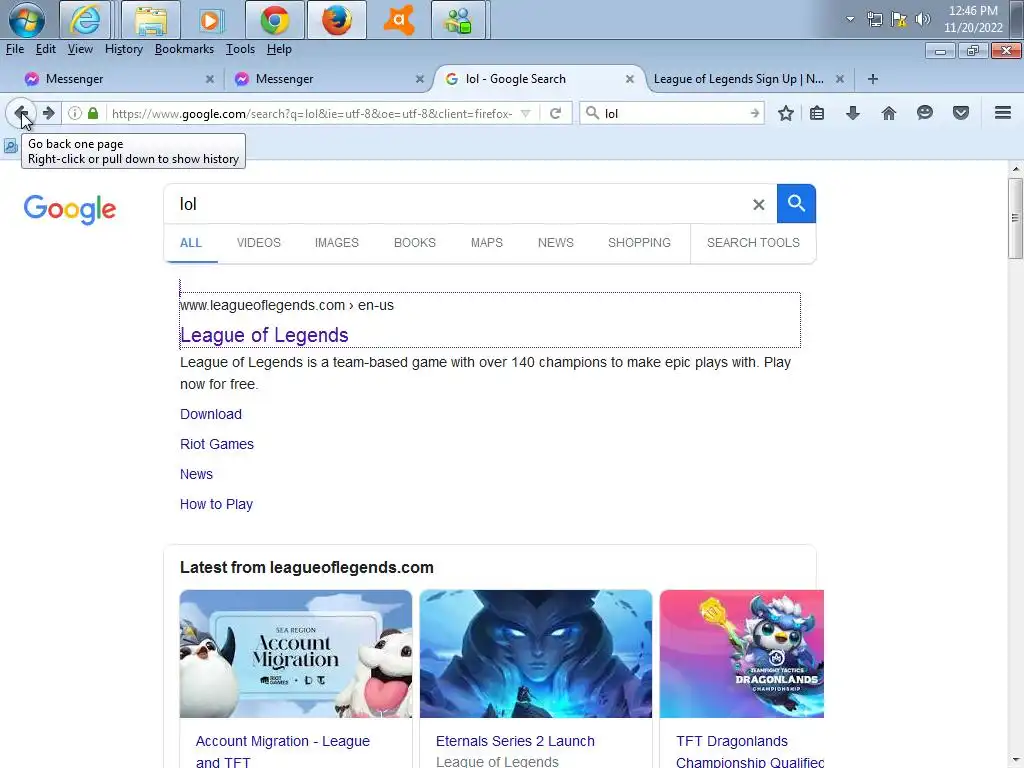The image size is (1024, 768).
Task: Close the first Messenger tab
Action: pyautogui.click(x=210, y=79)
